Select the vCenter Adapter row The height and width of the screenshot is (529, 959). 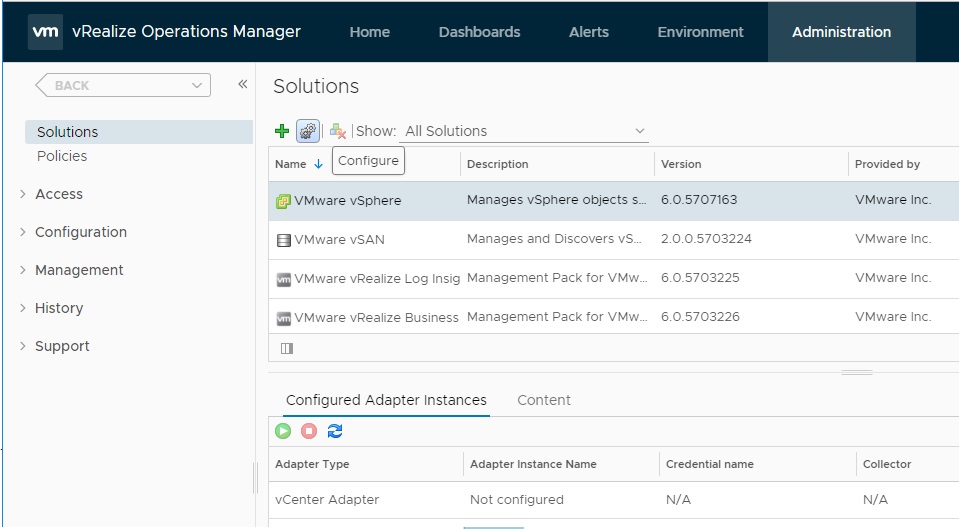click(x=613, y=500)
